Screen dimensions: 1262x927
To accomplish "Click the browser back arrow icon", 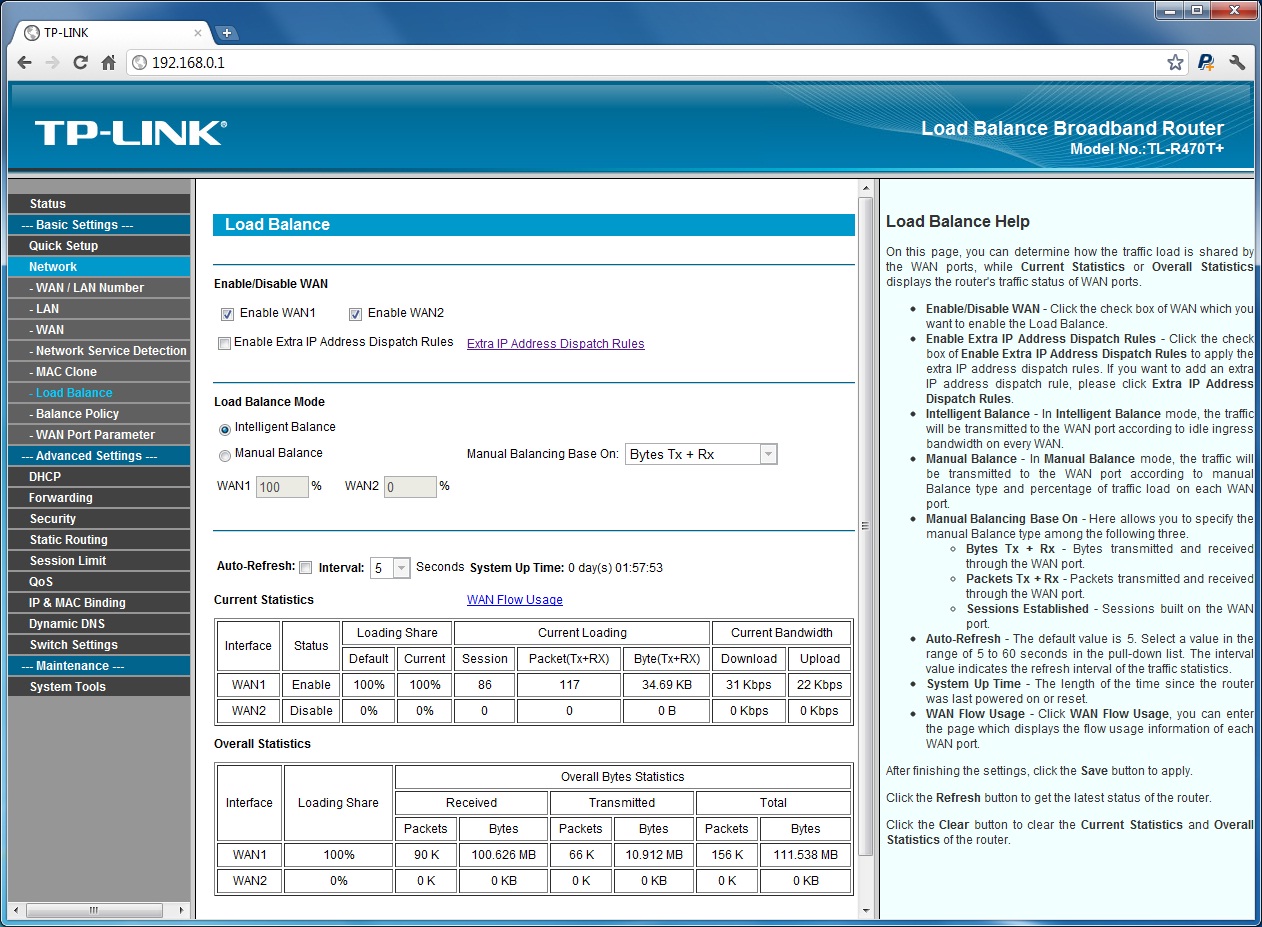I will click(x=23, y=62).
